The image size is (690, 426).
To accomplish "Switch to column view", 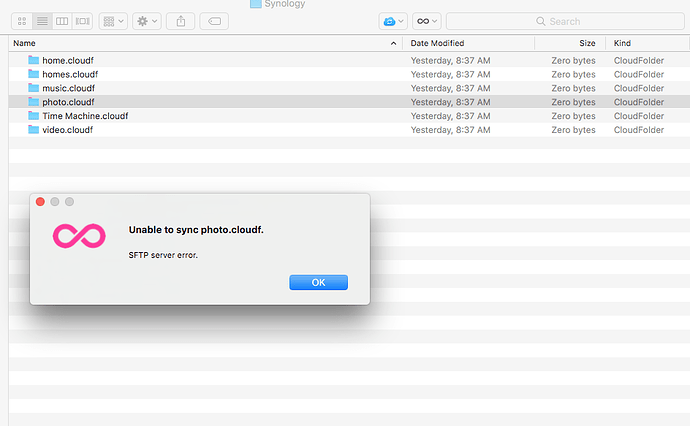I will pos(62,21).
